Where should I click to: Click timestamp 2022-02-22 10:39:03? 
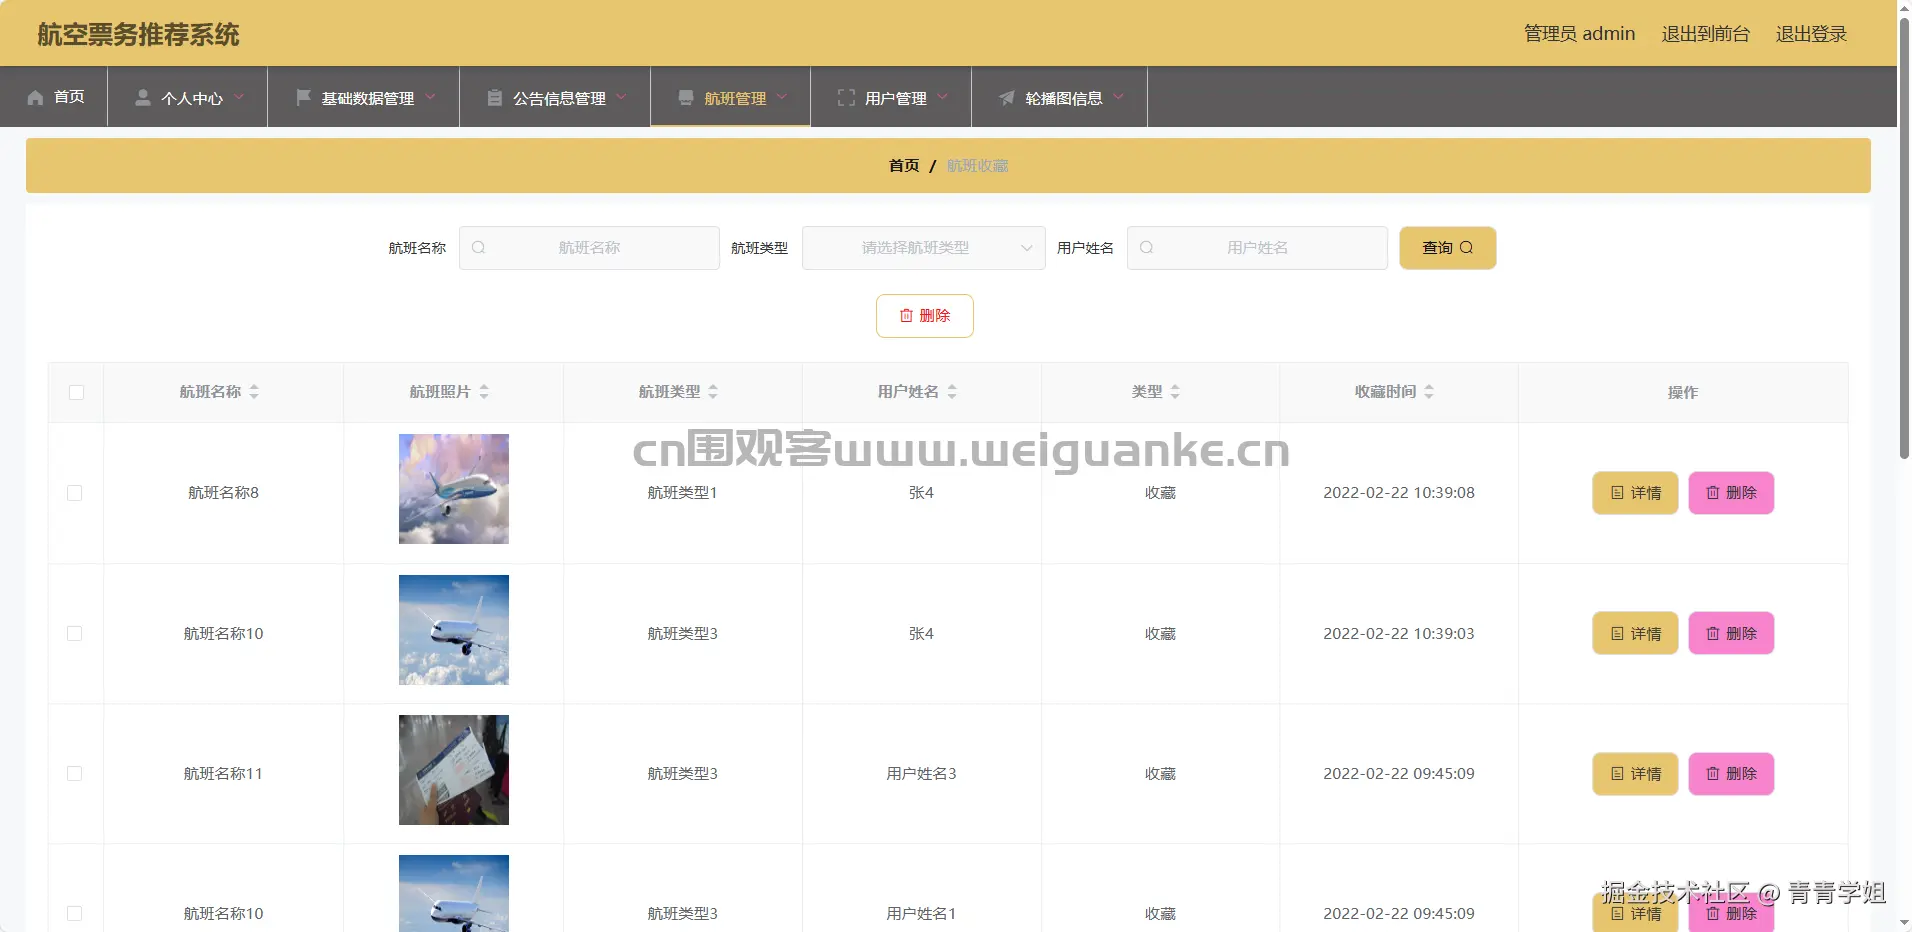[1399, 633]
